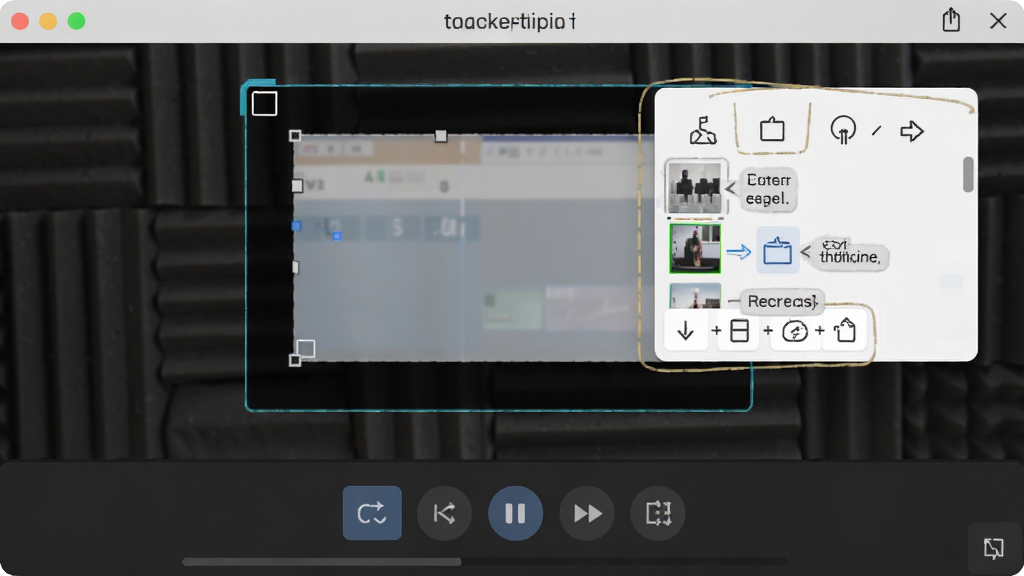Click the split layout icon in panel bottom row
The width and height of the screenshot is (1024, 576).
point(739,331)
